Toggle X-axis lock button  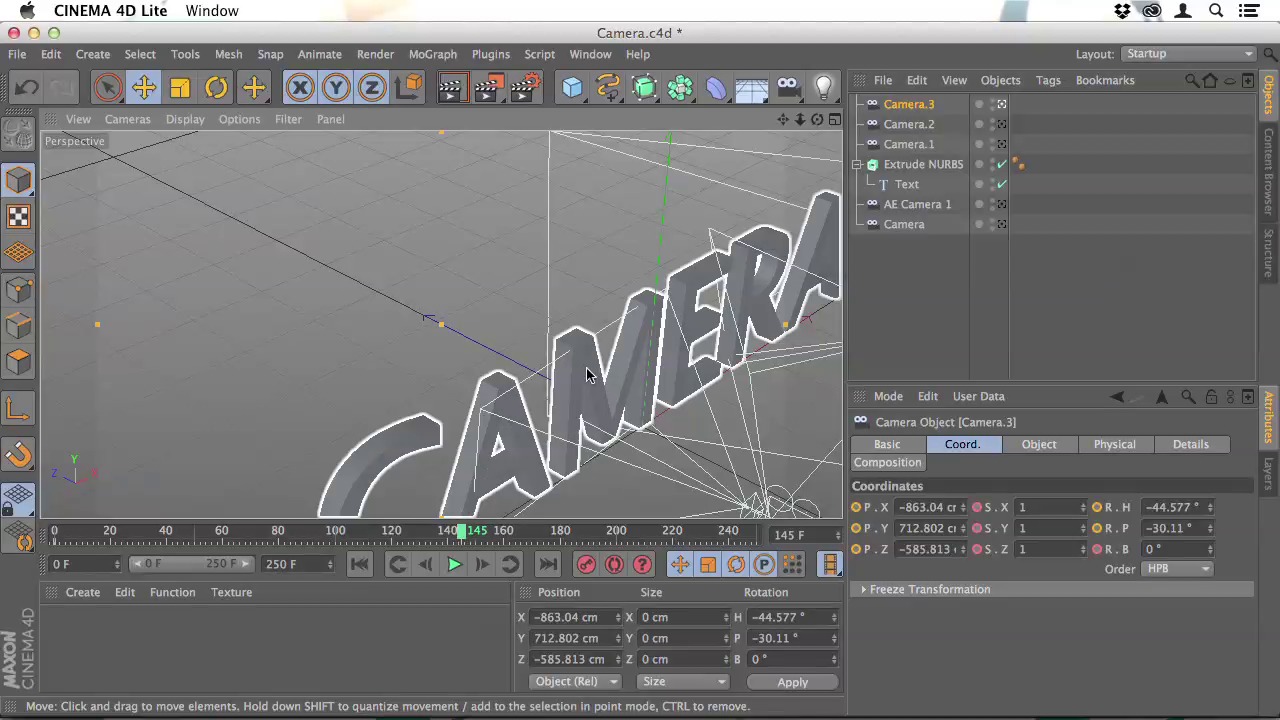(299, 88)
